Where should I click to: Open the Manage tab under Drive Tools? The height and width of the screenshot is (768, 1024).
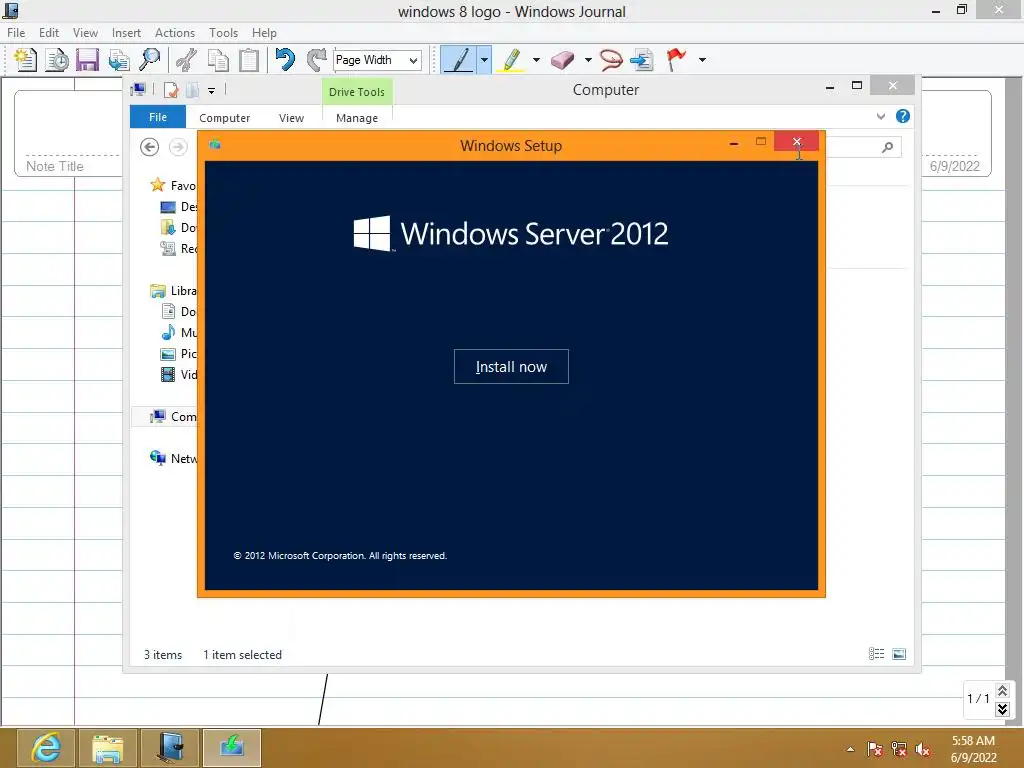click(x=357, y=118)
